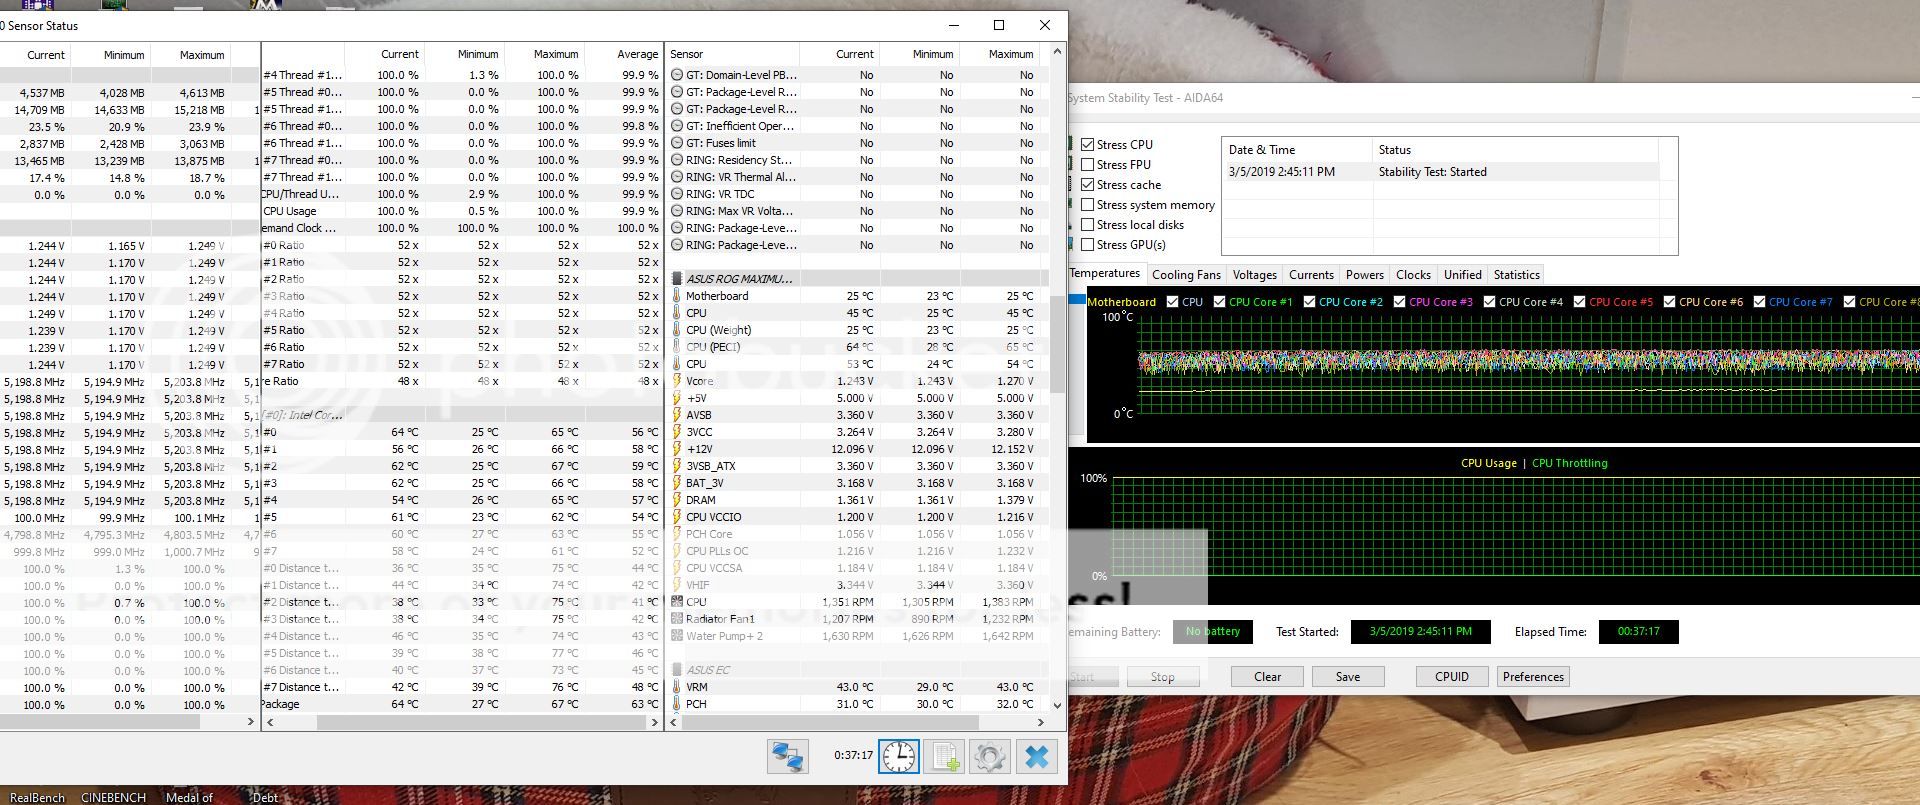Viewport: 1920px width, 805px height.
Task: Switch to the Cooling Fans tab
Action: click(1186, 275)
